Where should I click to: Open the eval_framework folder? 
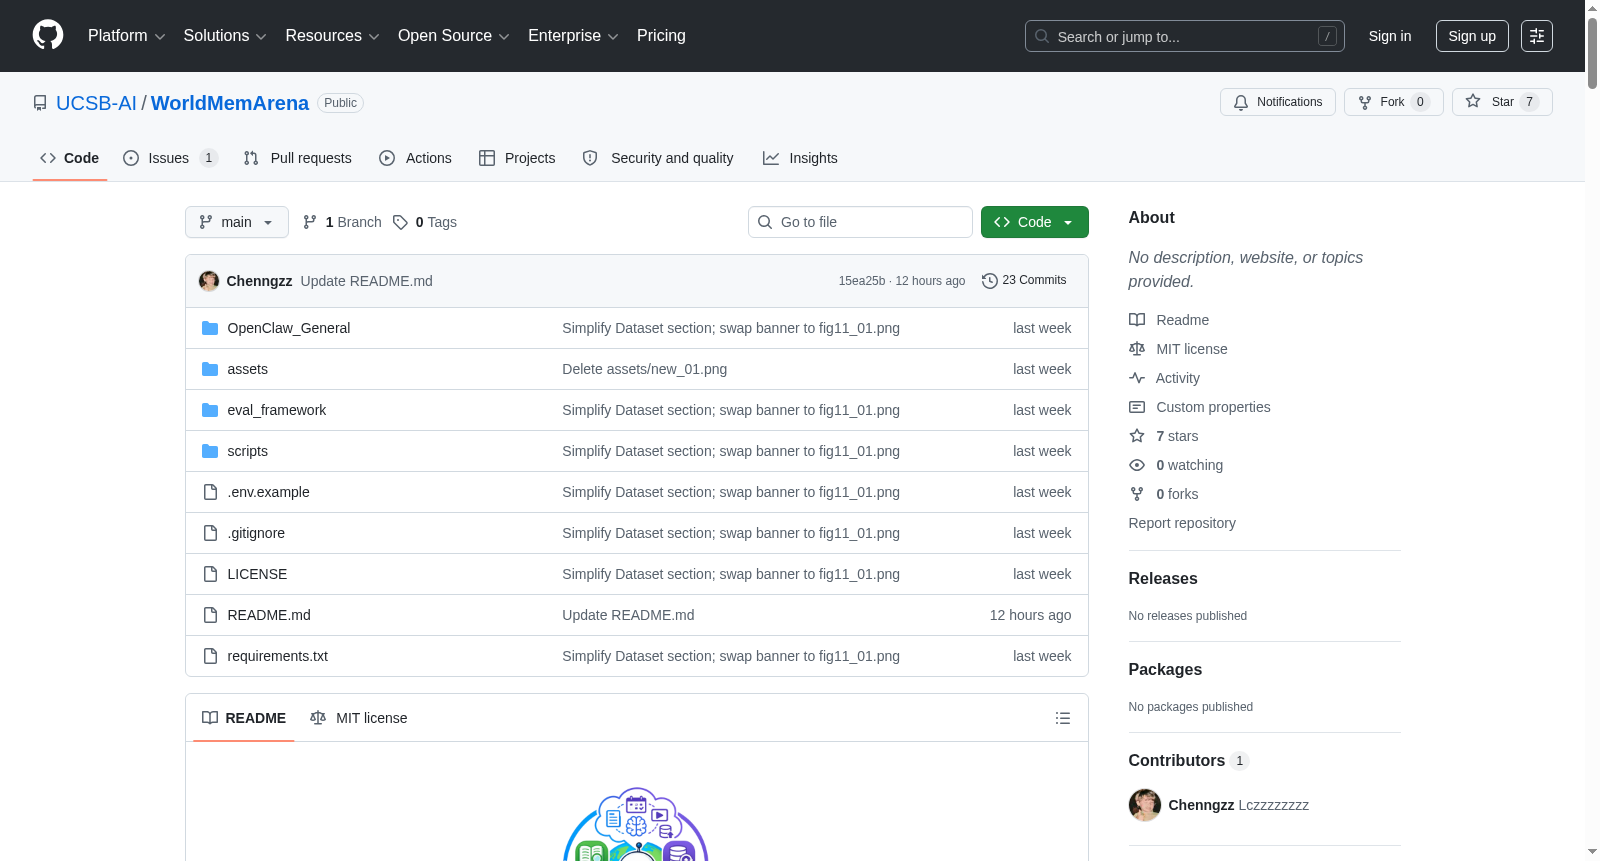coord(277,410)
